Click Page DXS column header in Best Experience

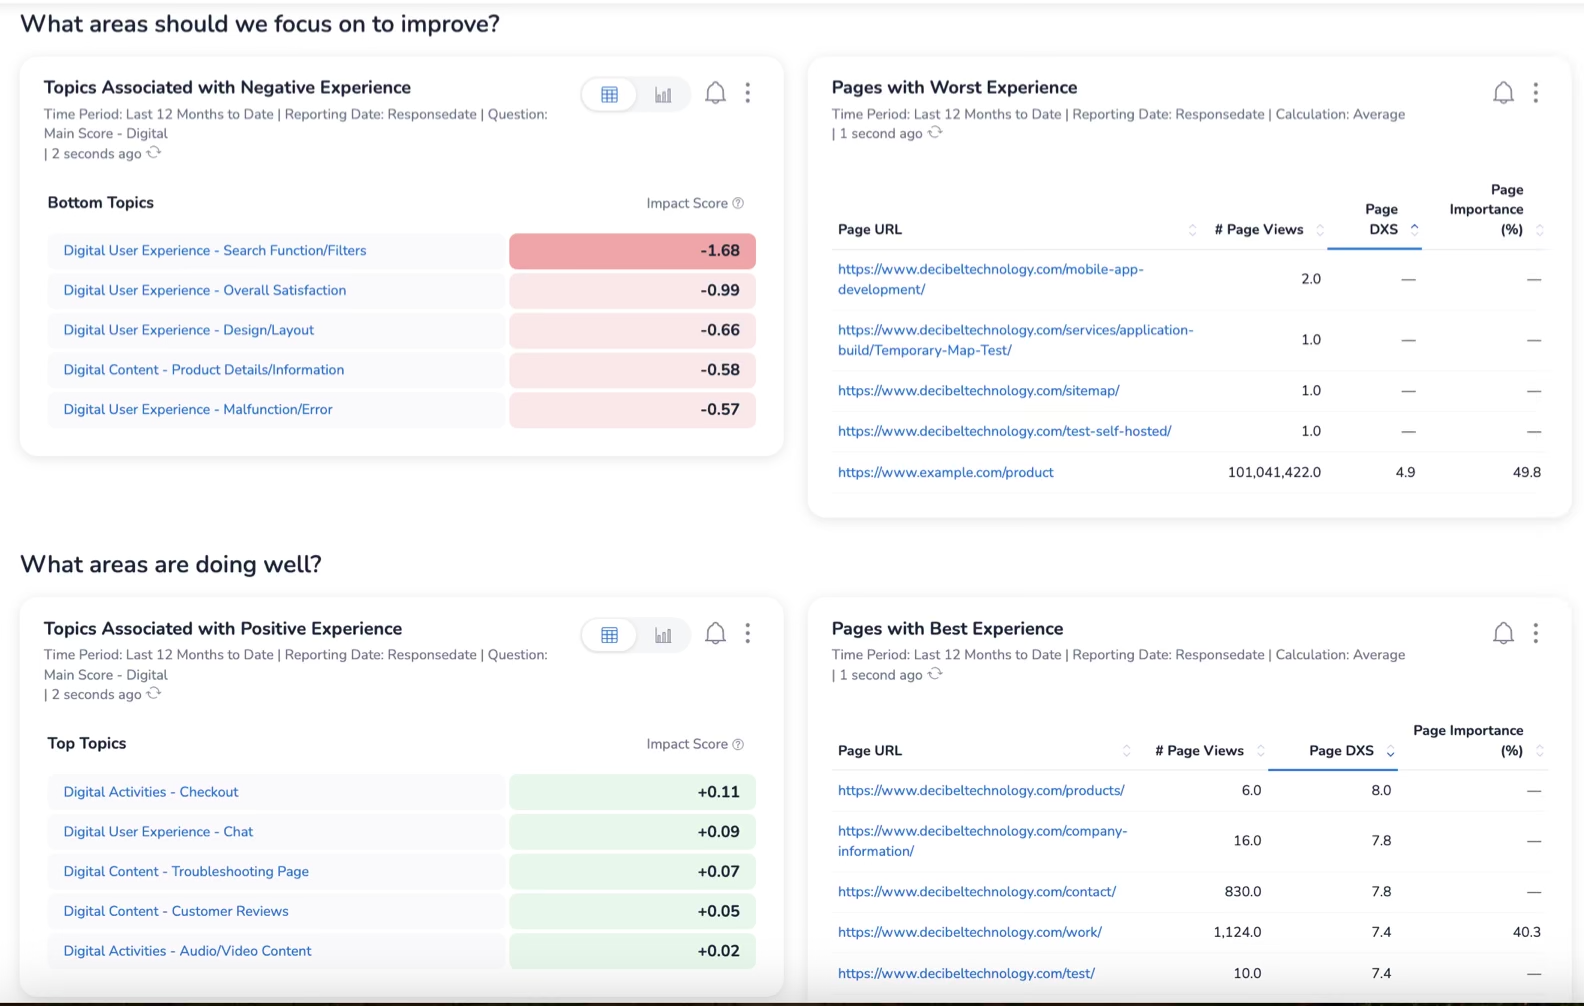tap(1341, 751)
